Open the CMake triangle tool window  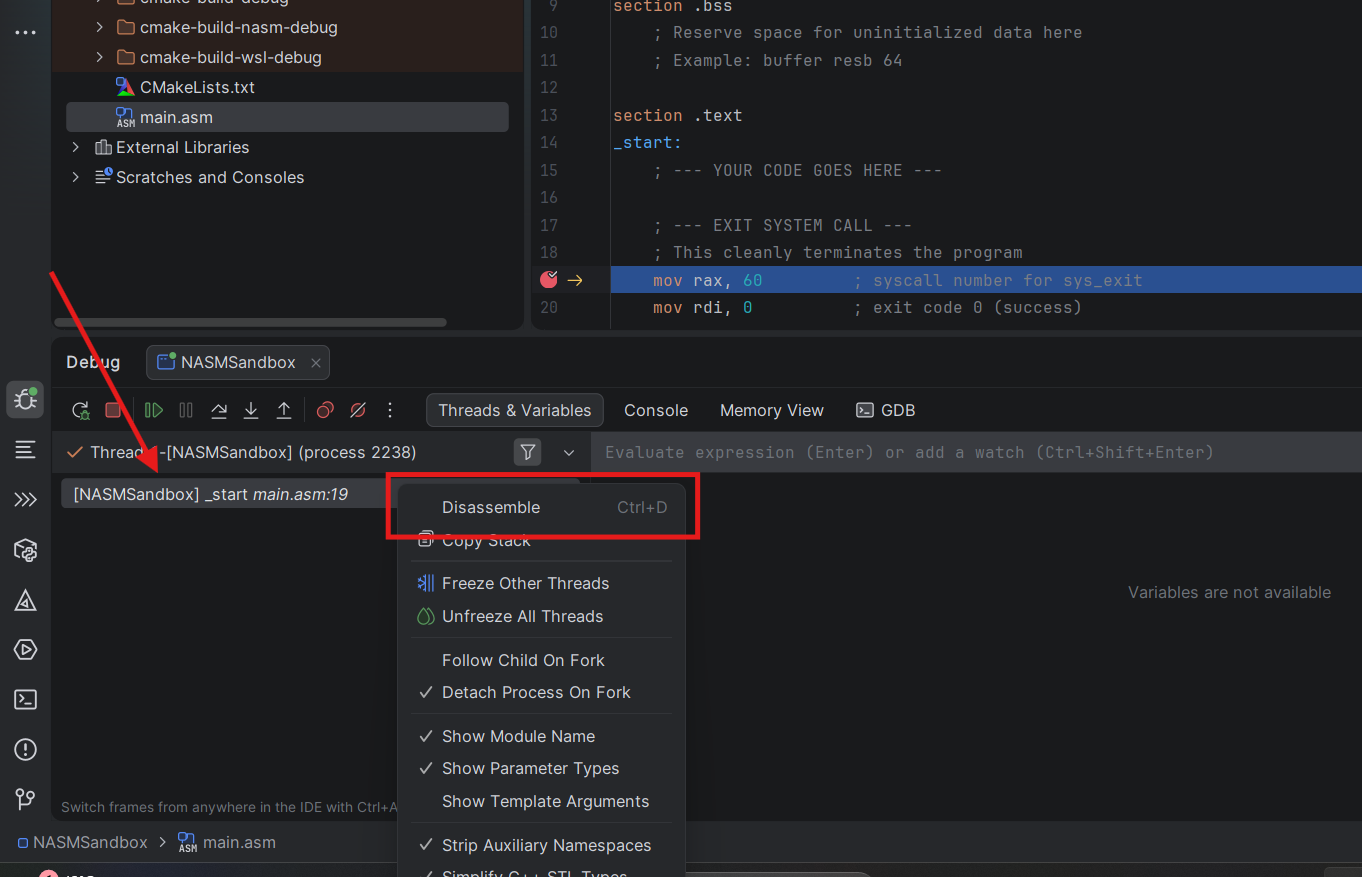[x=25, y=600]
